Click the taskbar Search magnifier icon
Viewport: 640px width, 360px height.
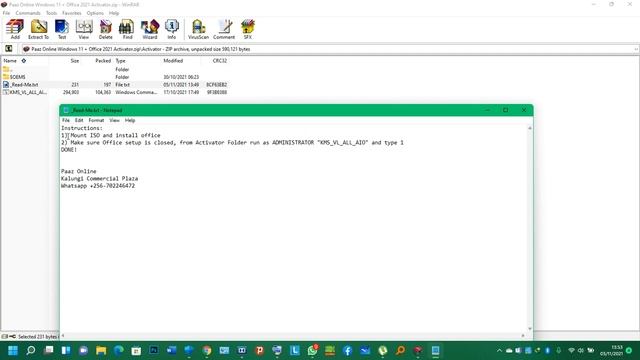[x=31, y=350]
